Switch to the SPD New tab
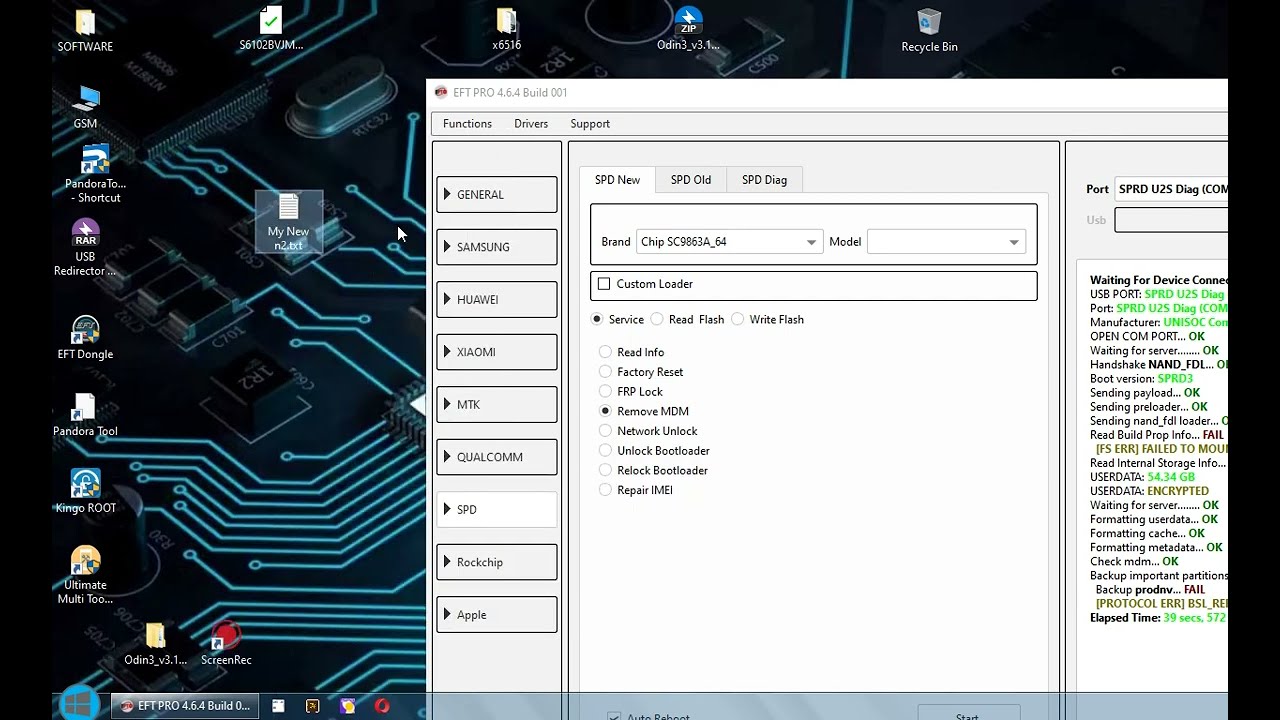This screenshot has height=720, width=1280. pyautogui.click(x=617, y=180)
